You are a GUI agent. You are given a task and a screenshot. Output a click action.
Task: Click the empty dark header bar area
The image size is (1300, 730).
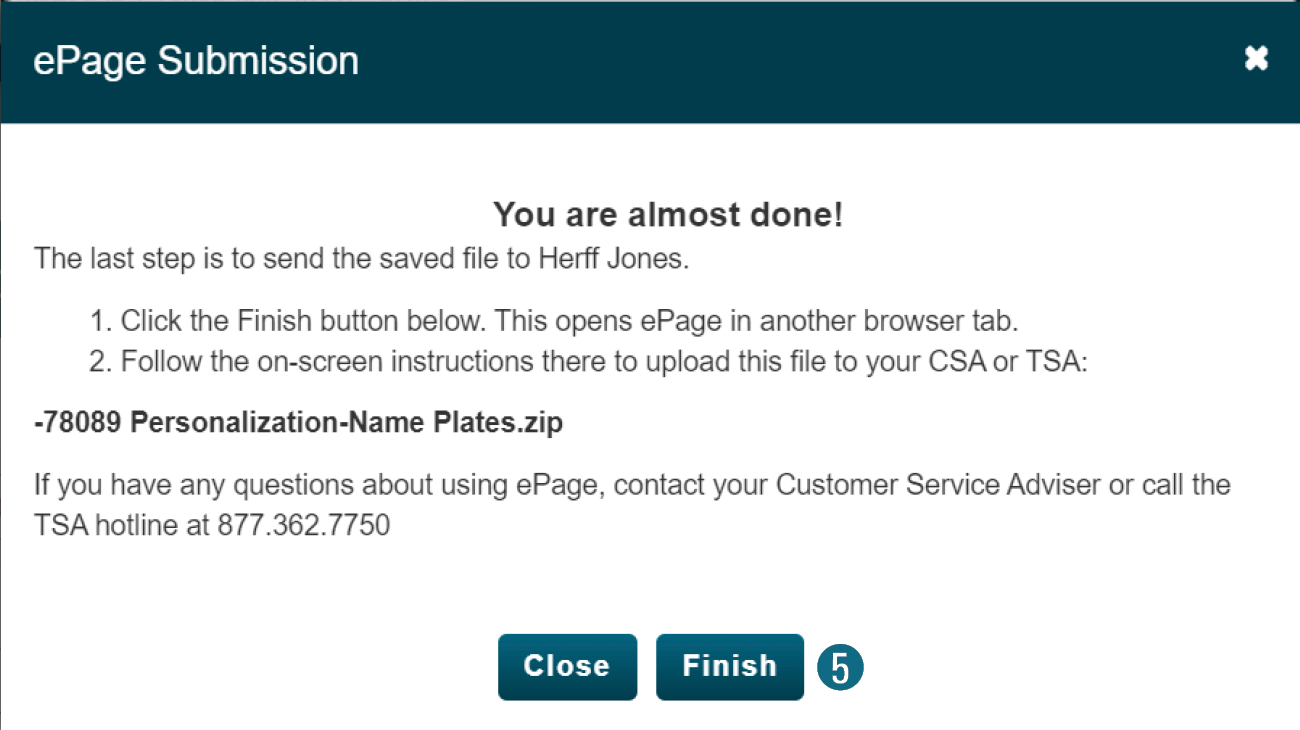tap(800, 60)
